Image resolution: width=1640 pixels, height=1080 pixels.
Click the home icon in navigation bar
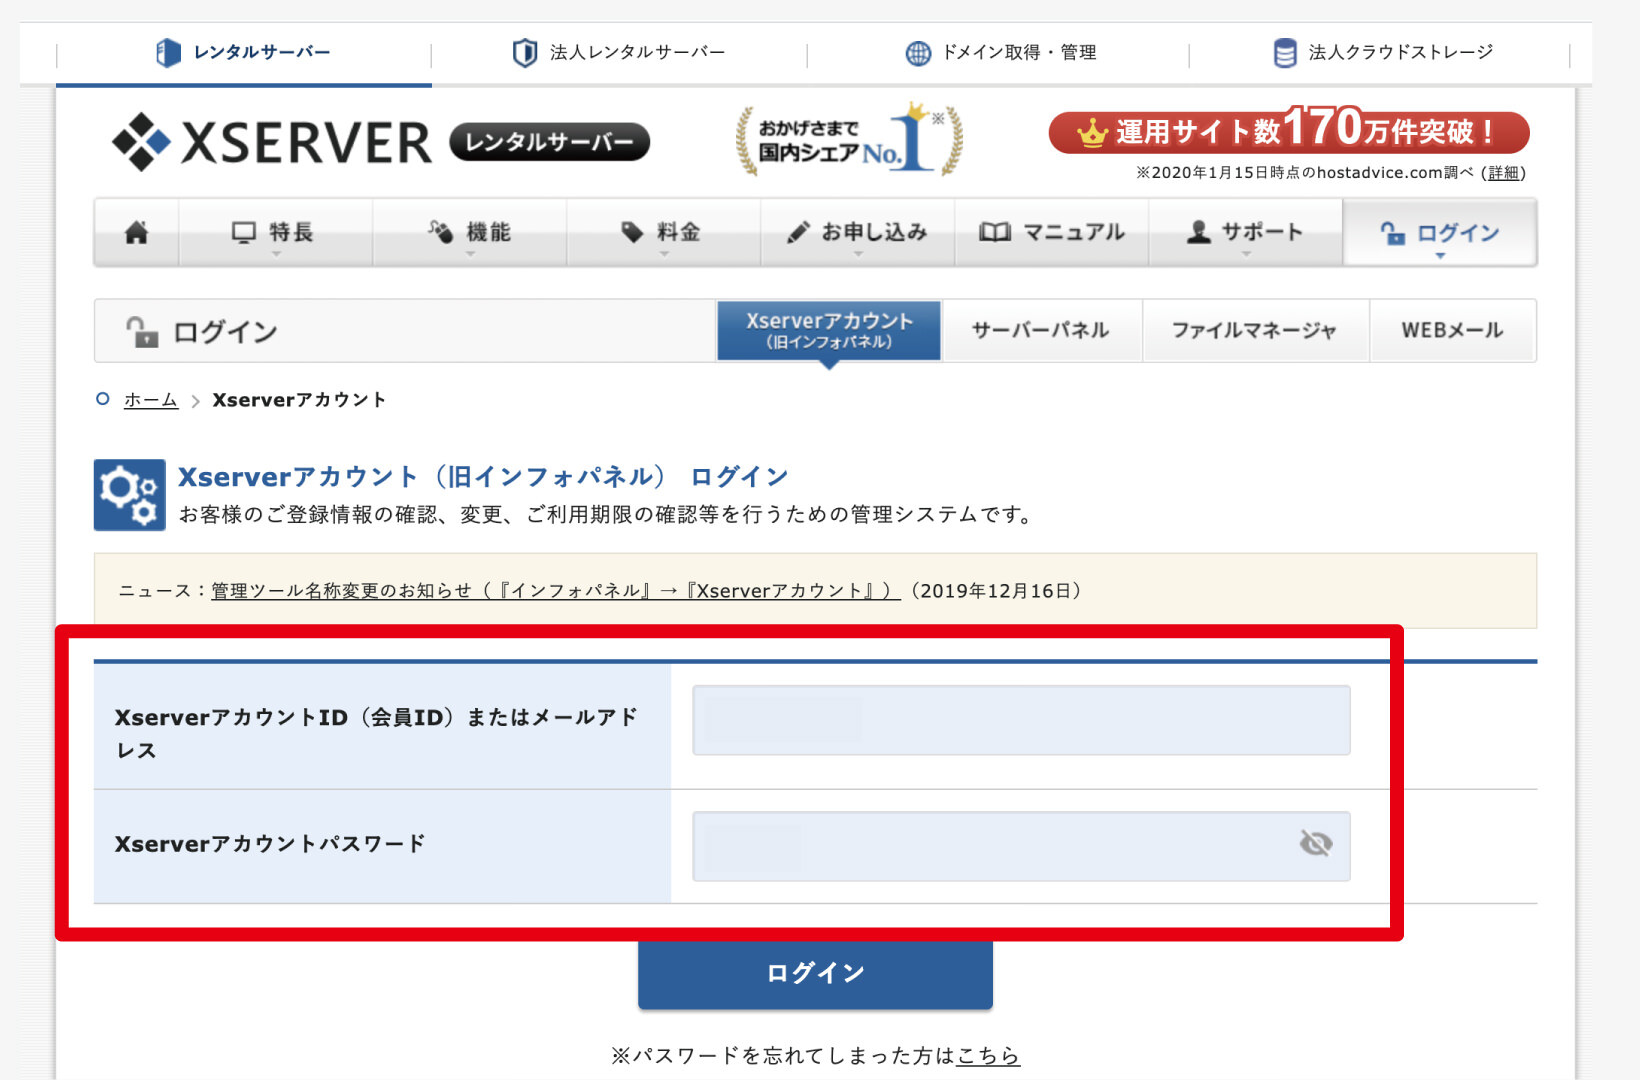136,233
